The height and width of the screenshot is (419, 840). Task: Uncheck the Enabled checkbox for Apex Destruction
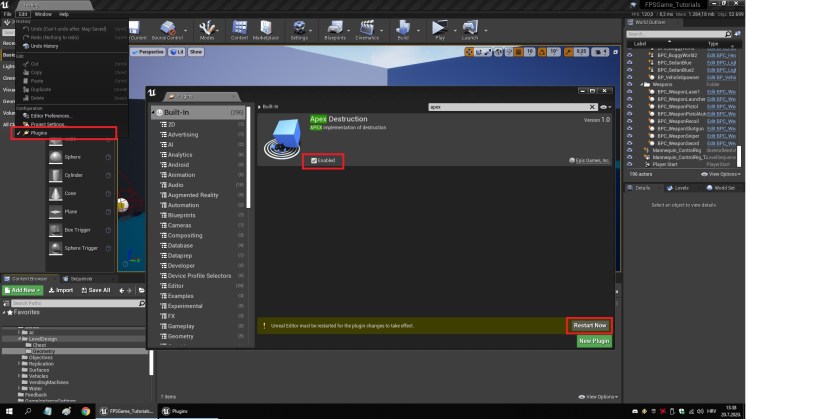pyautogui.click(x=315, y=160)
